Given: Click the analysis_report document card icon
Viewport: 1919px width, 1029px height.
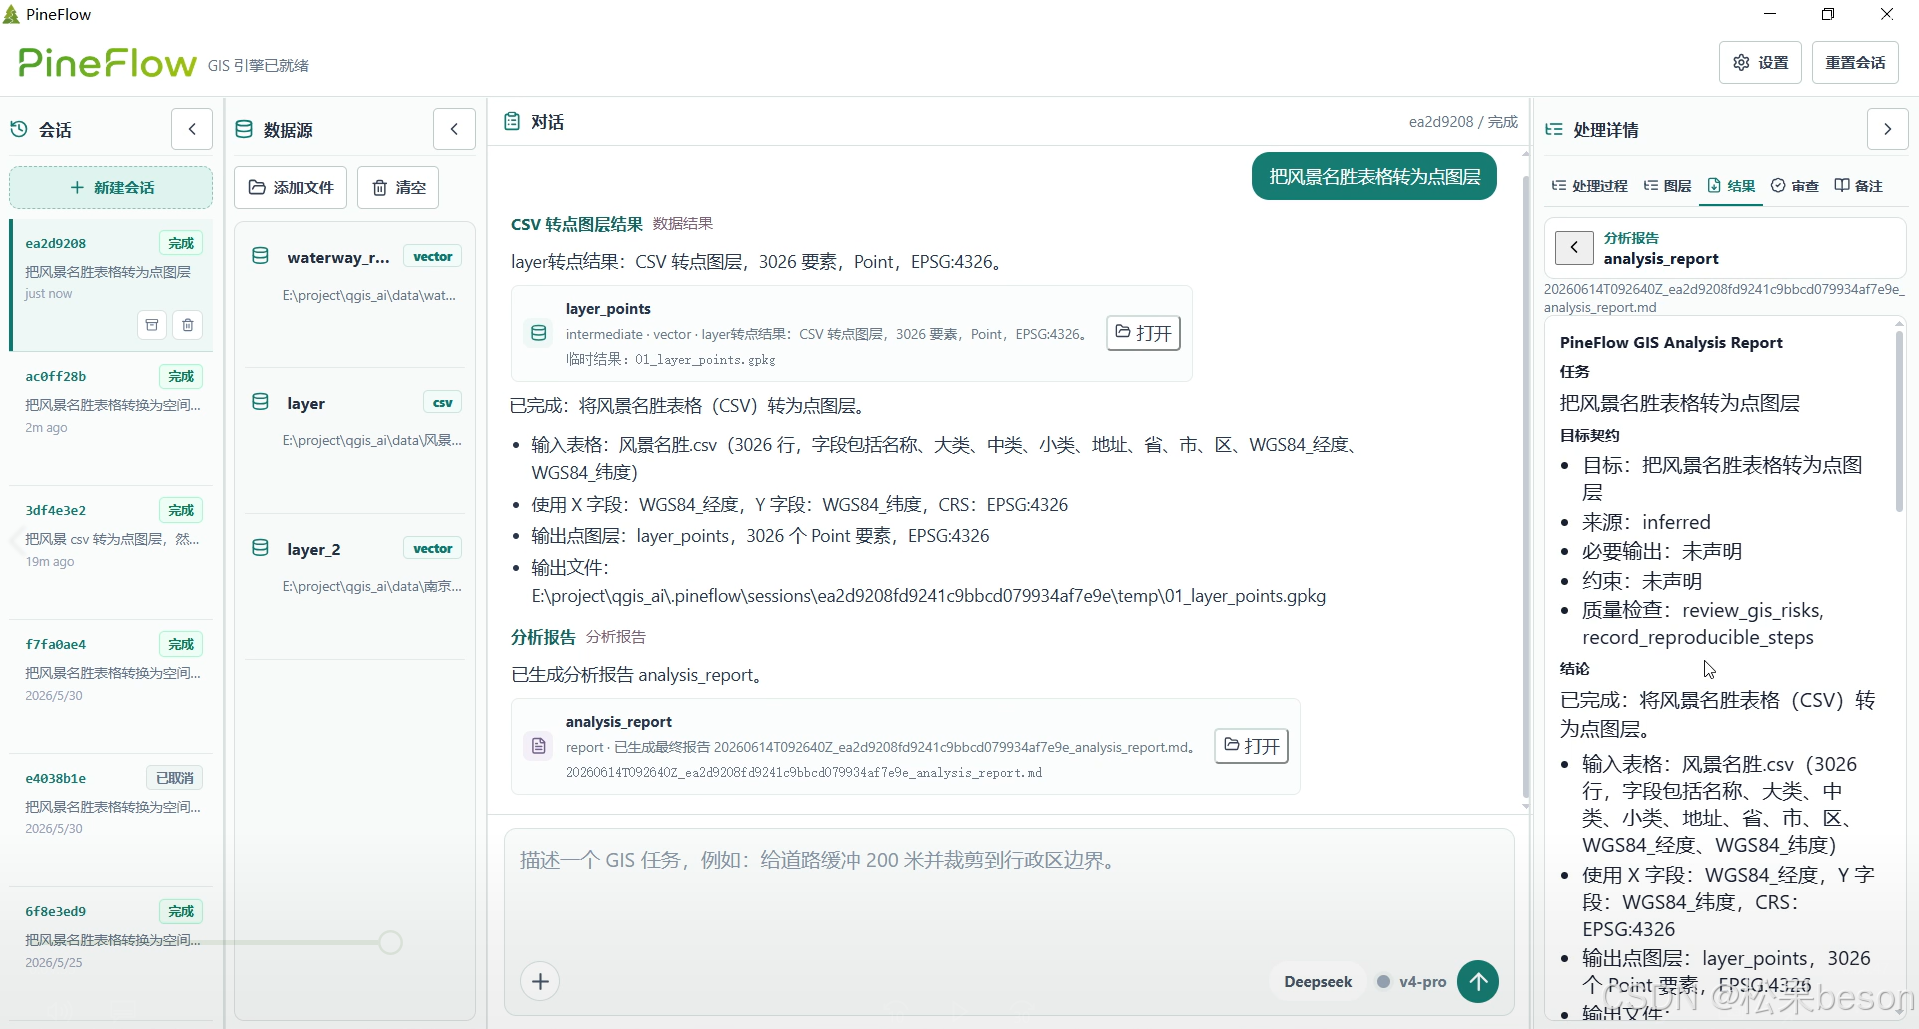Looking at the screenshot, I should [x=538, y=746].
